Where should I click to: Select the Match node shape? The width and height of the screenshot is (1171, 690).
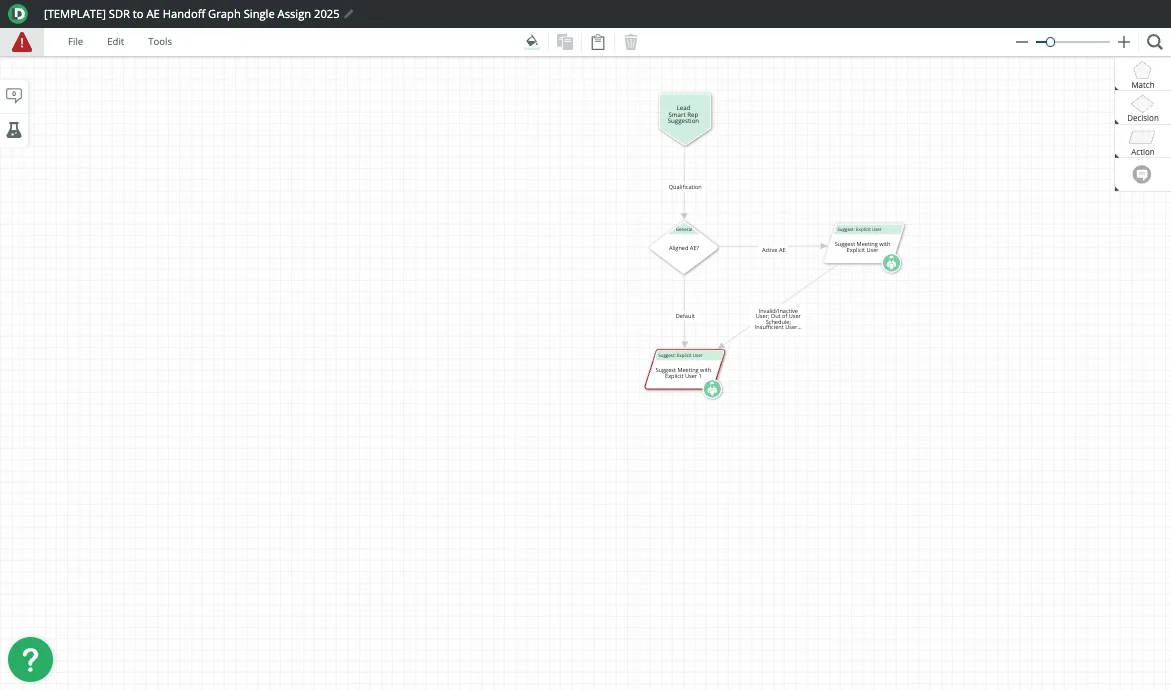coord(1142,72)
